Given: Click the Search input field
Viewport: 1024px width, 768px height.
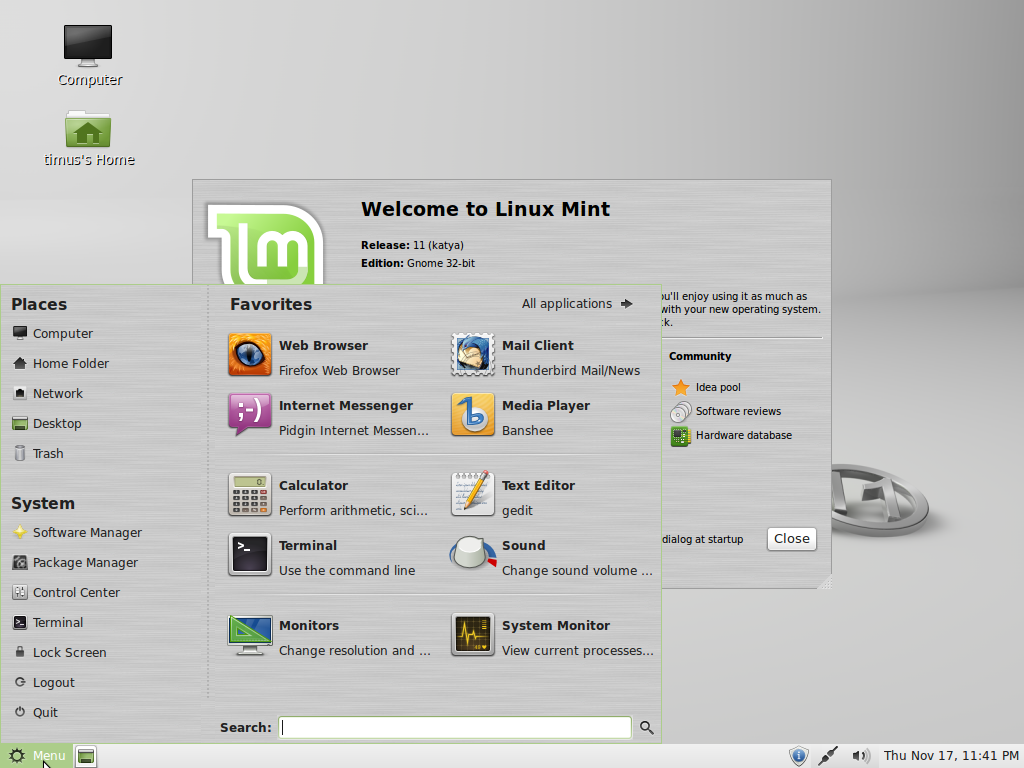Looking at the screenshot, I should [x=455, y=728].
